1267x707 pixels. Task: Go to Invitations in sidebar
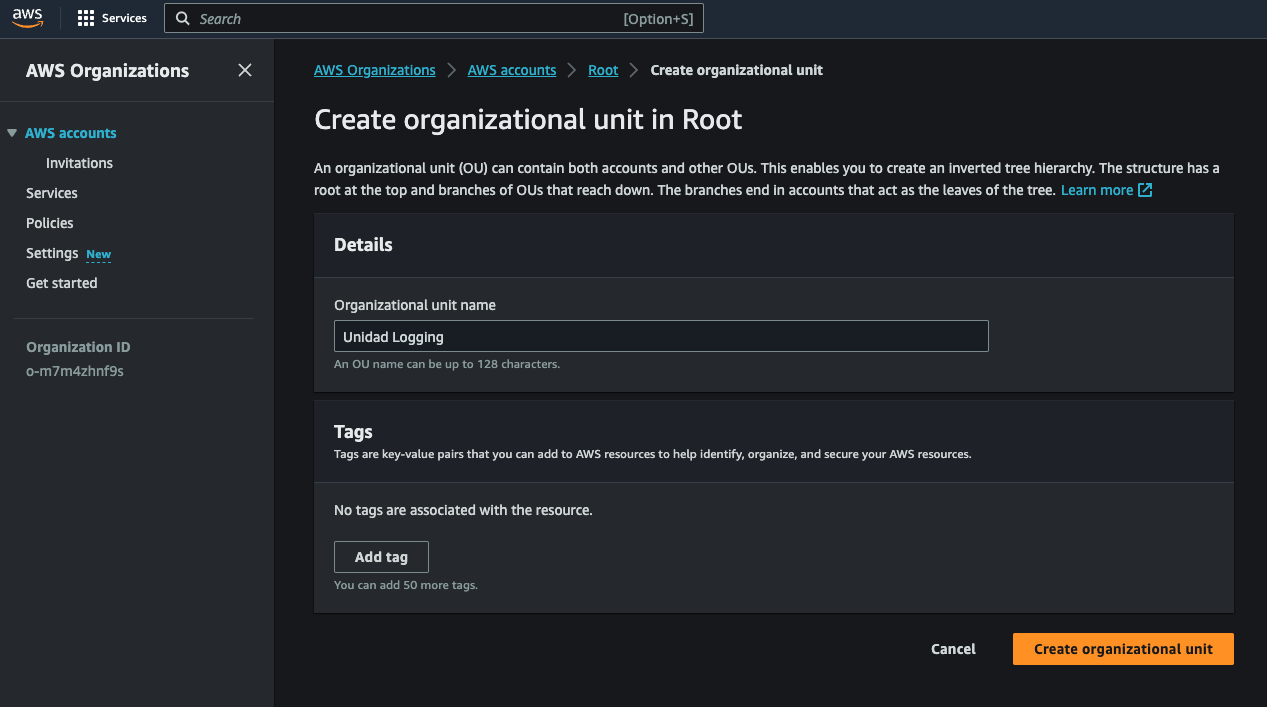[x=79, y=163]
